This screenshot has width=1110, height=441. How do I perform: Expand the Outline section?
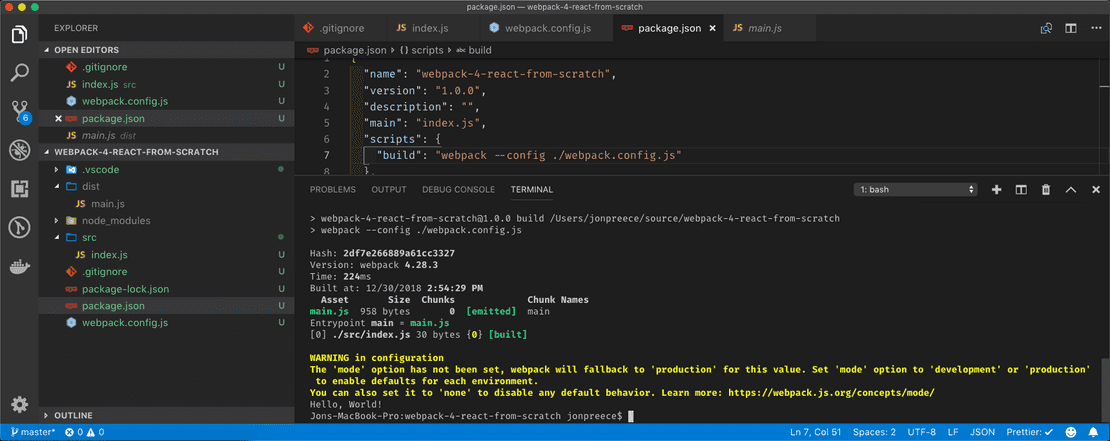[166, 416]
